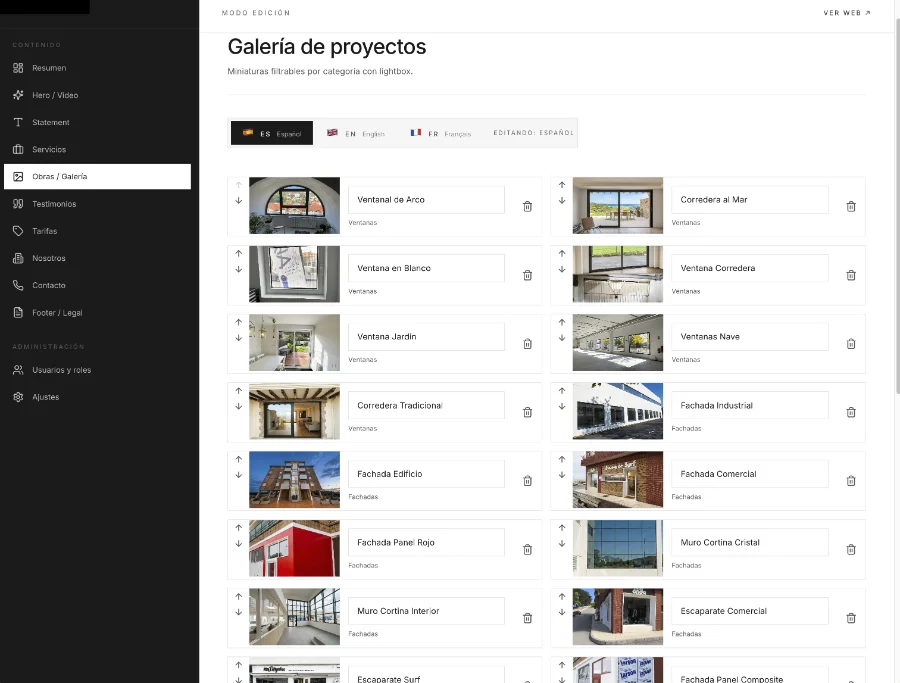
Task: Switch to the FR Français language tab
Action: 441,133
